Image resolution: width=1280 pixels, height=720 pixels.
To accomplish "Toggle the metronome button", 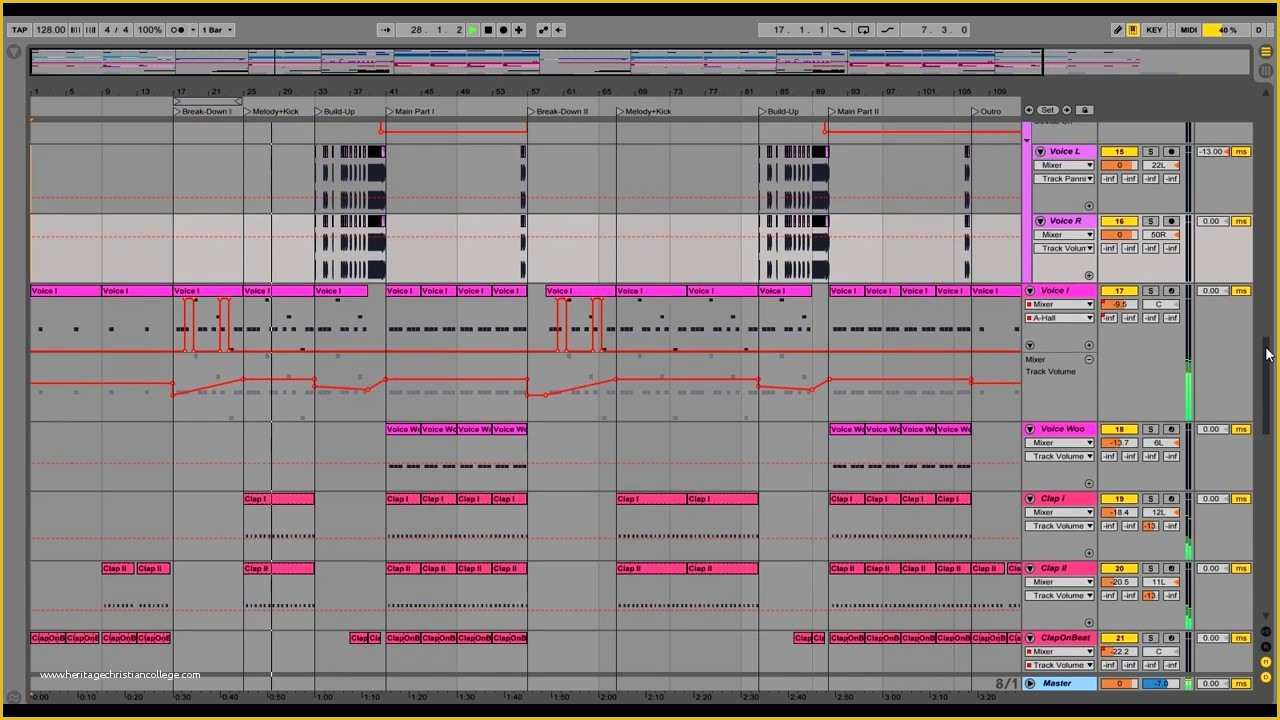I will pyautogui.click(x=177, y=30).
